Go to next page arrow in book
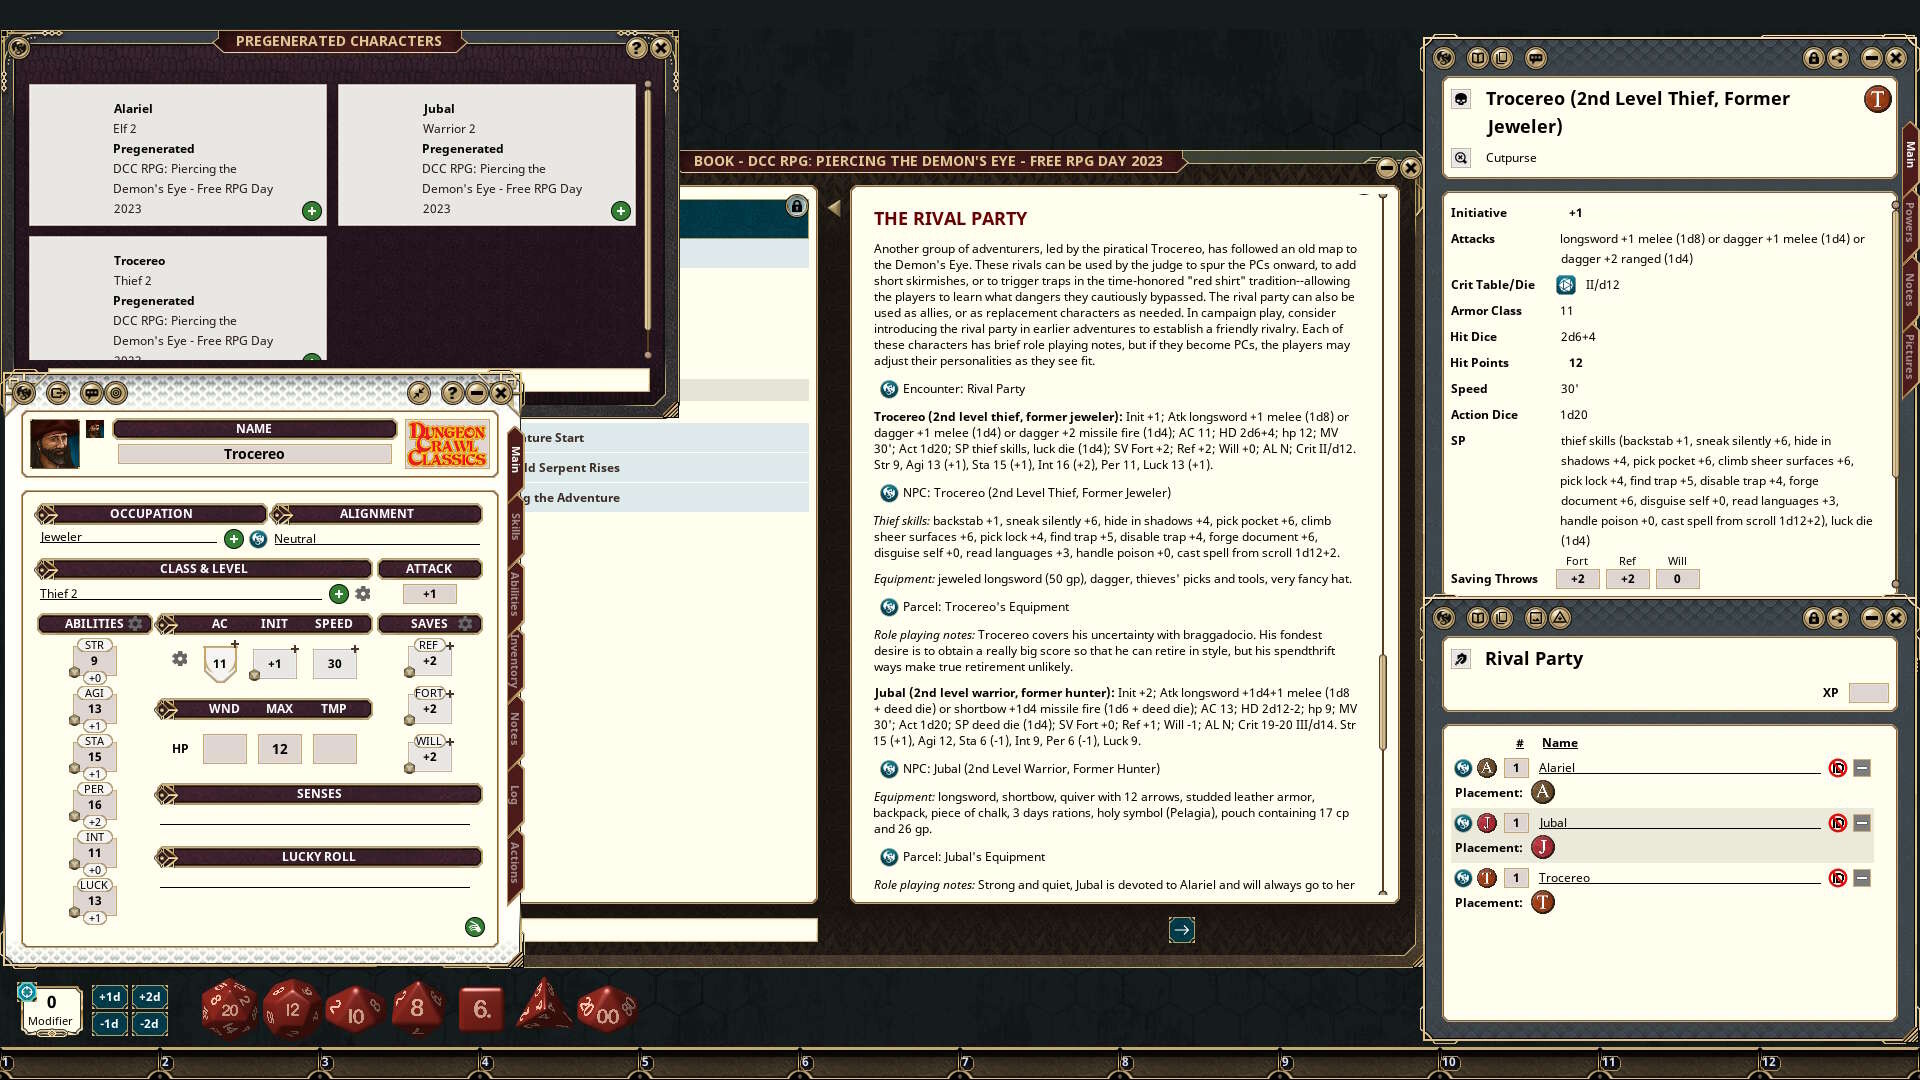 pos(1181,930)
